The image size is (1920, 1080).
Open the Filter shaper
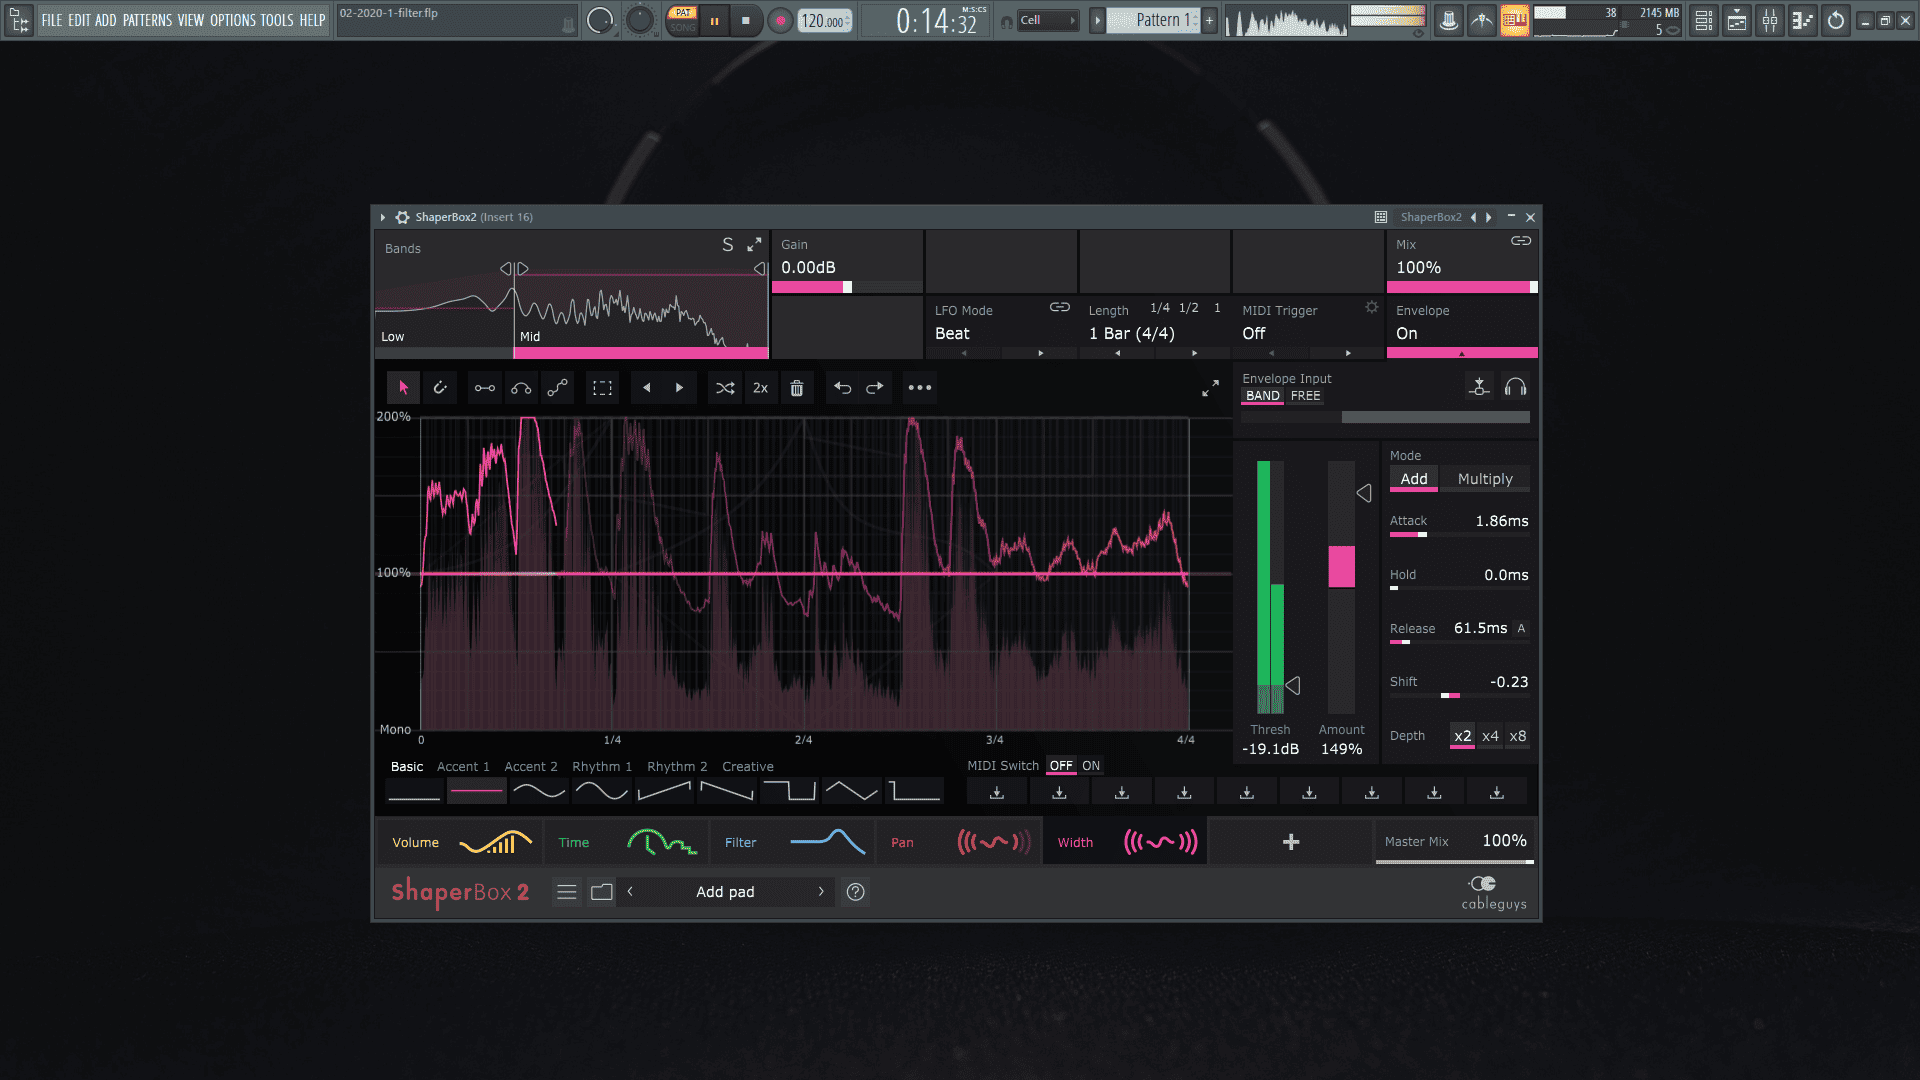[x=792, y=842]
